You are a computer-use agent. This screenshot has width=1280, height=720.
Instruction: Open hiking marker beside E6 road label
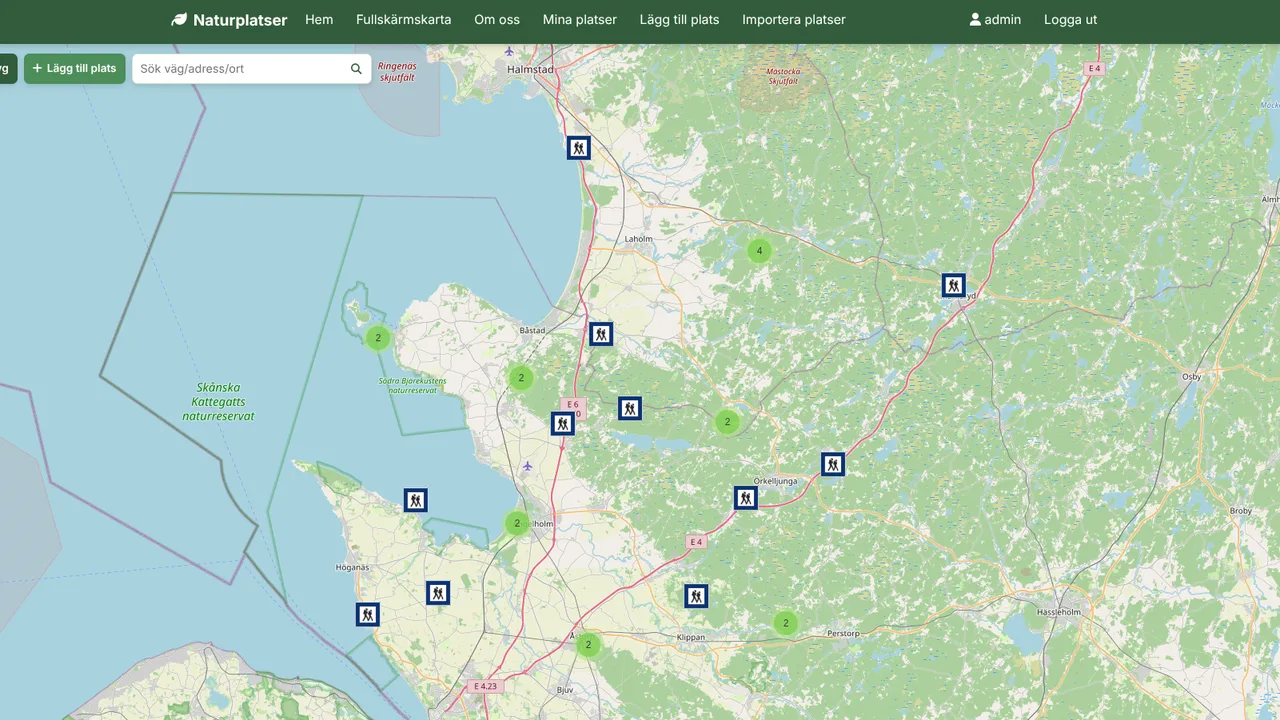click(563, 423)
